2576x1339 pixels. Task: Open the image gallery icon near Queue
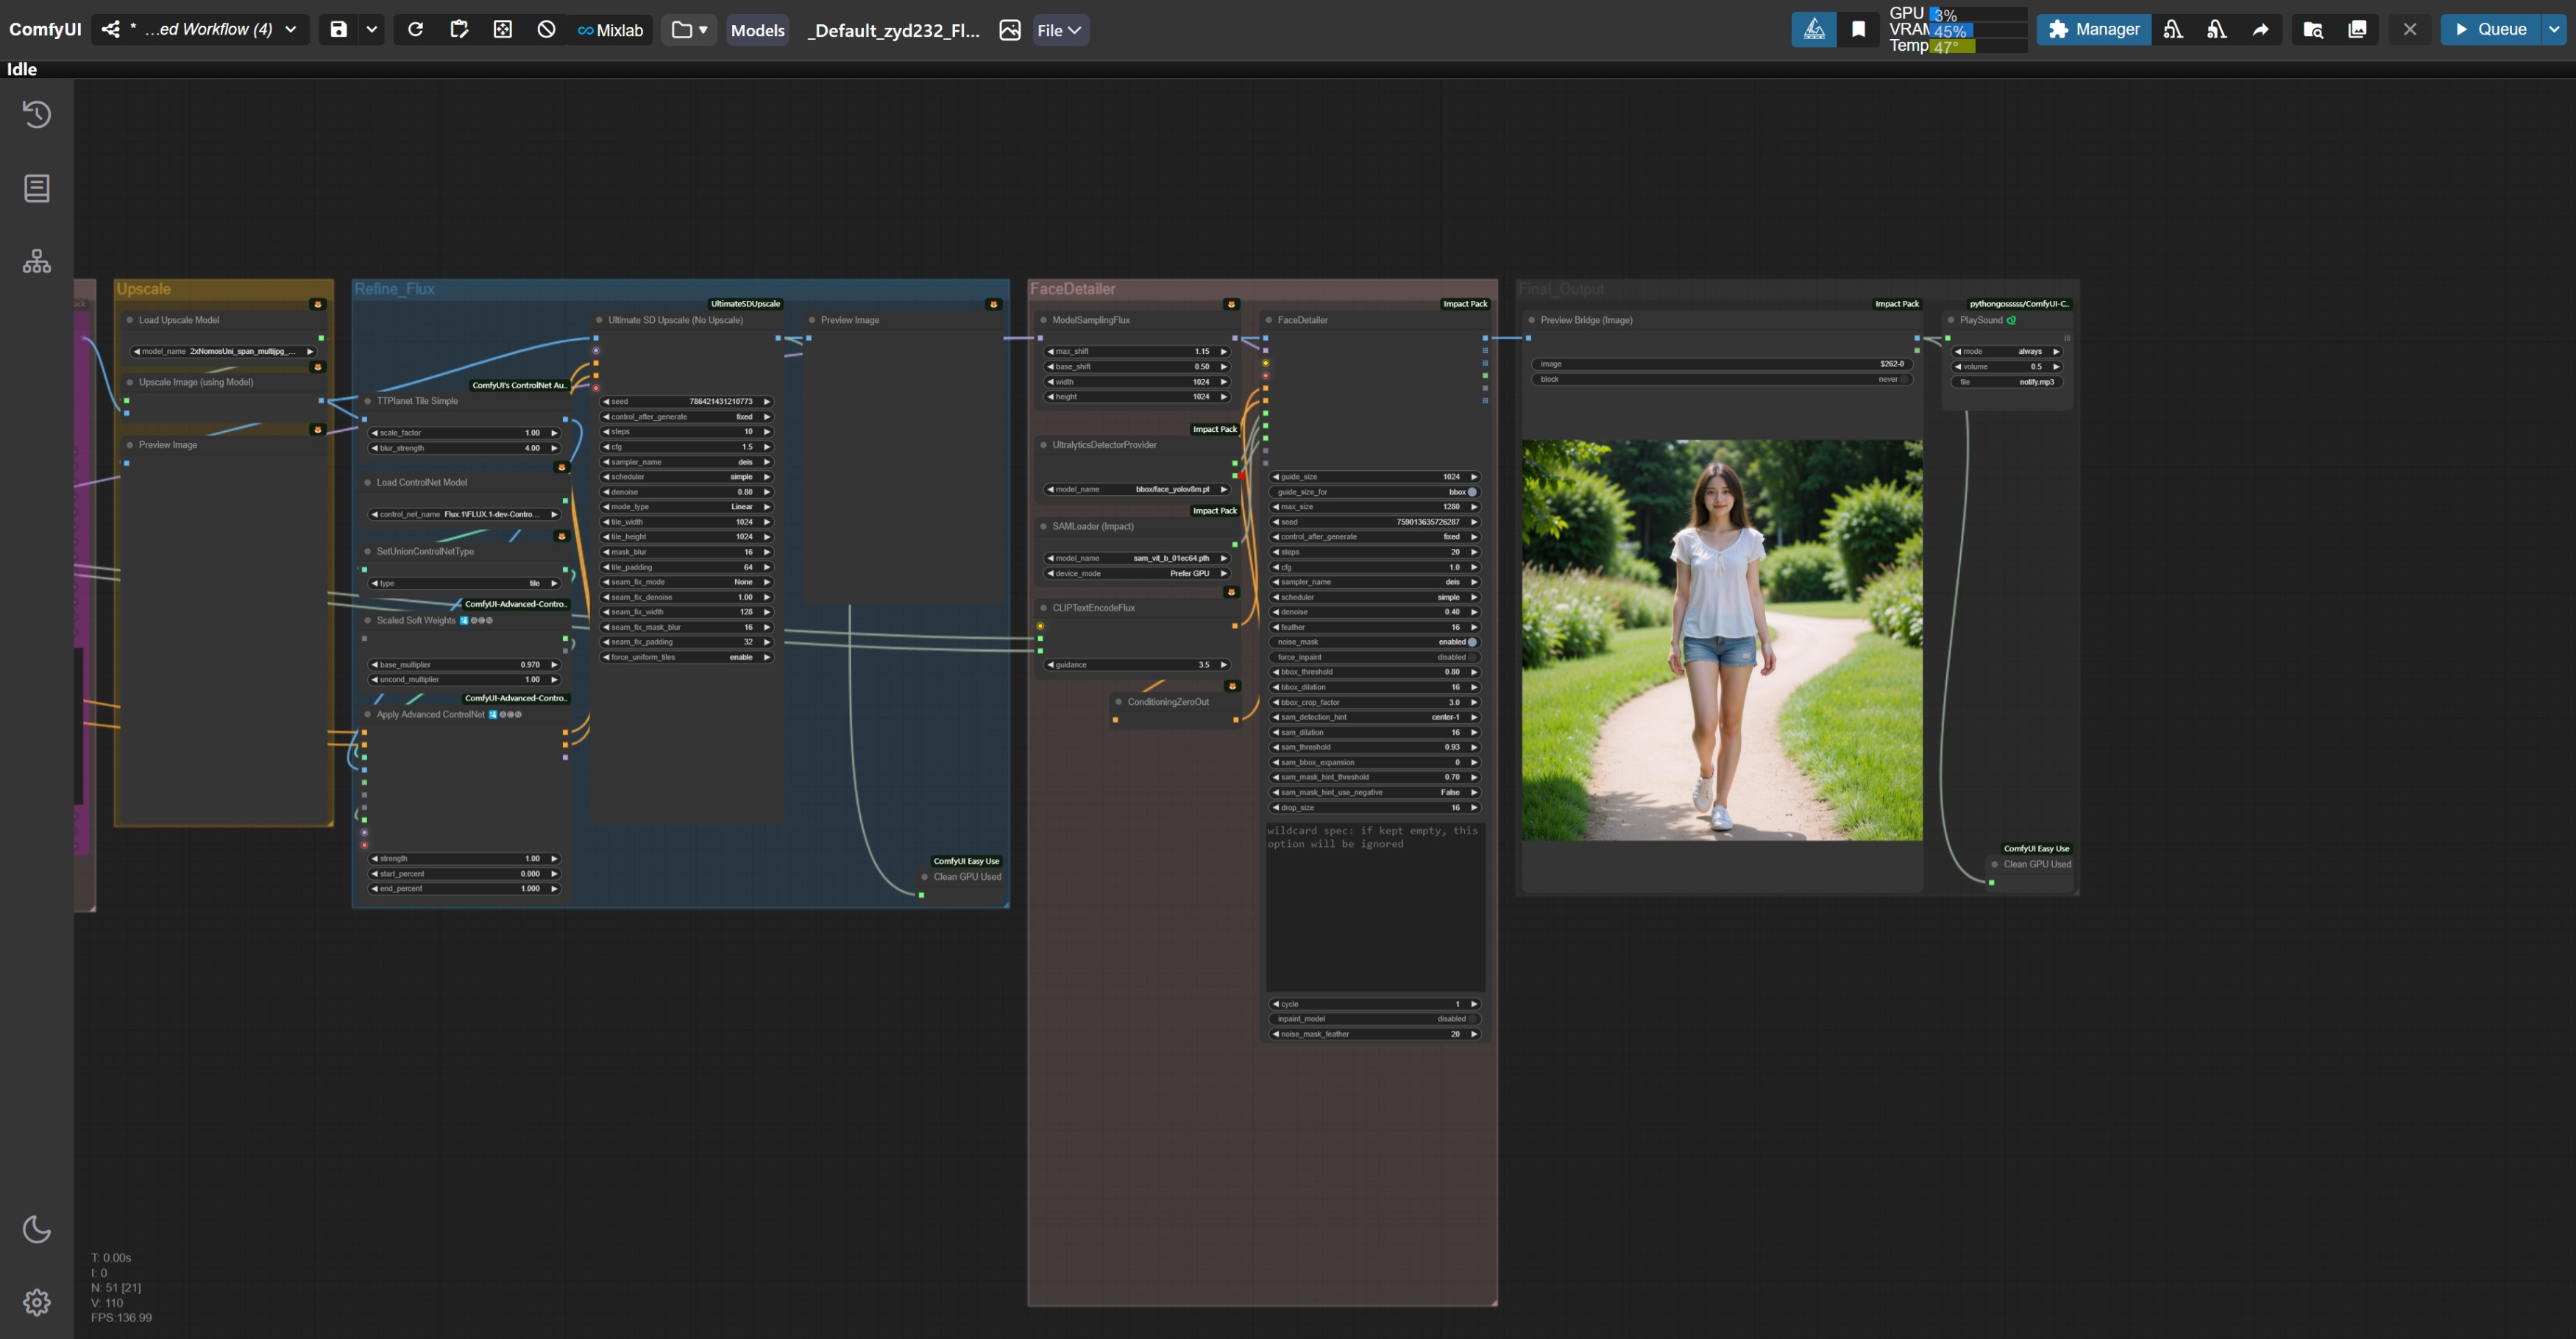(x=2357, y=29)
